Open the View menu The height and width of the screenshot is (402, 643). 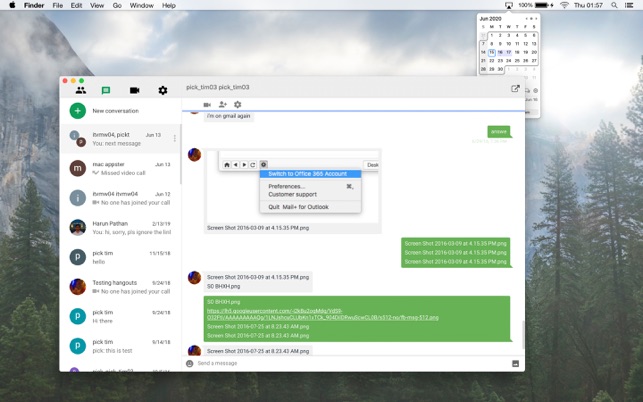(97, 5)
